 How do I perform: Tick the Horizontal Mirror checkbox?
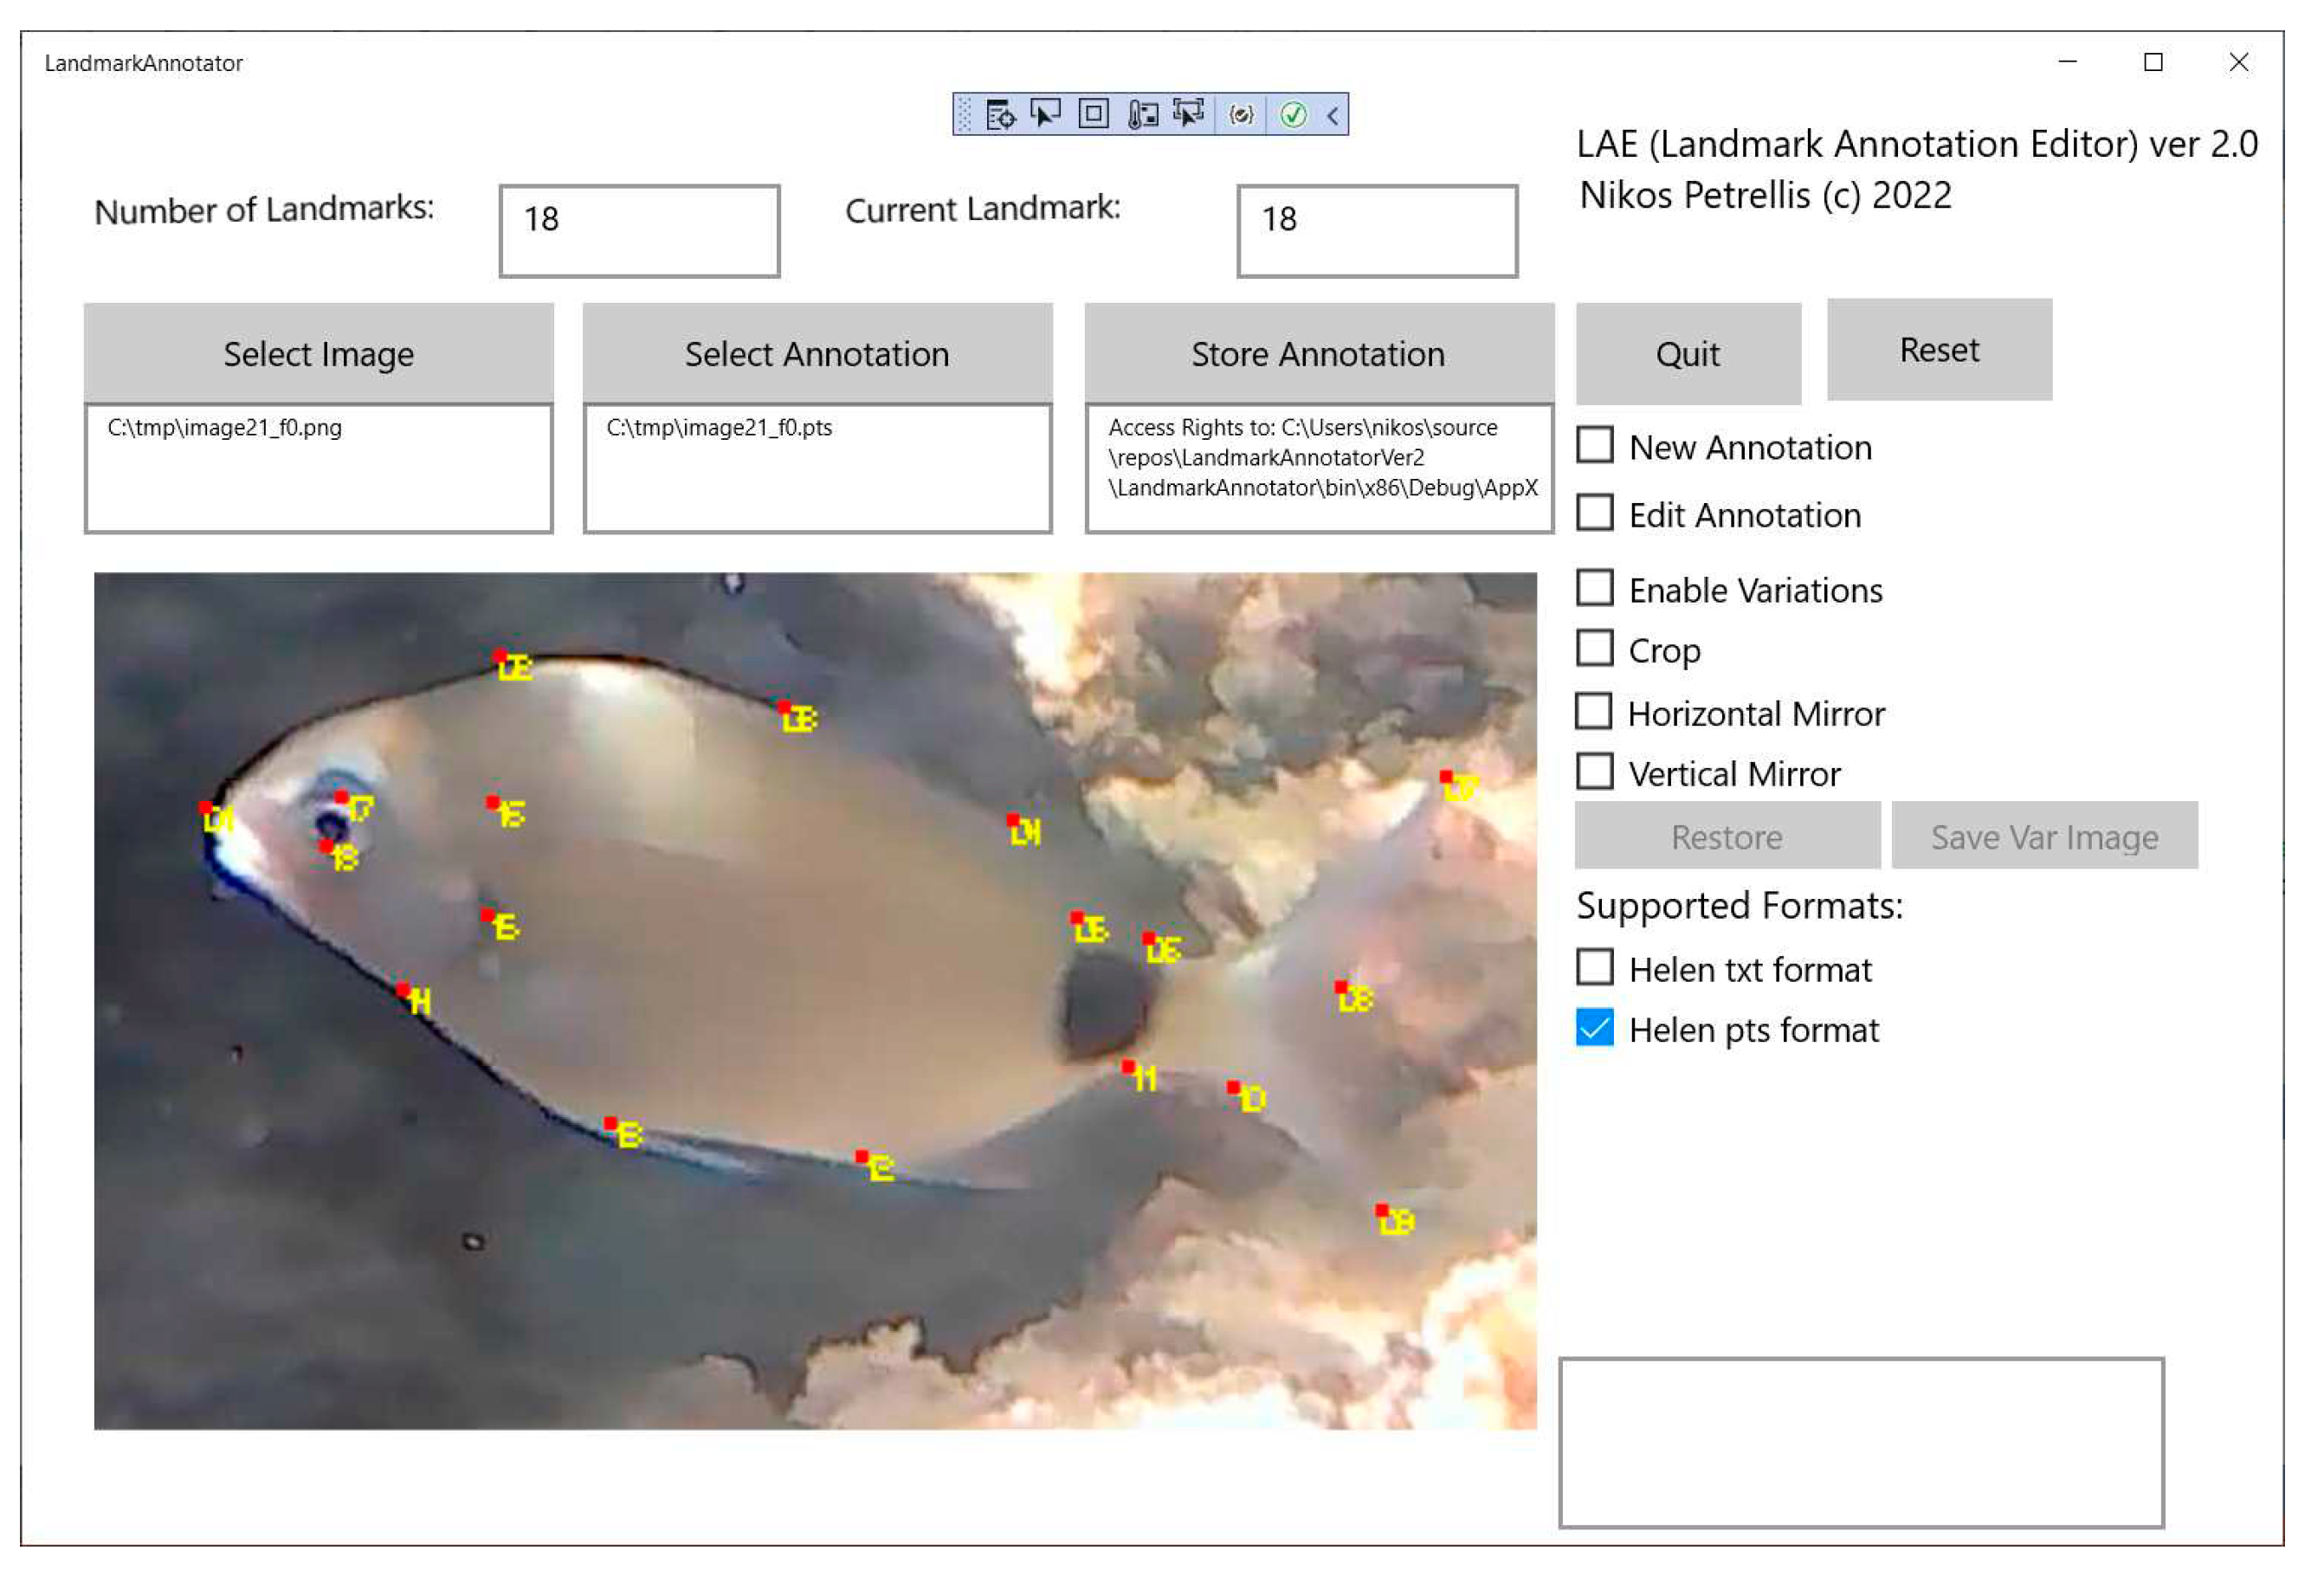click(x=1596, y=713)
